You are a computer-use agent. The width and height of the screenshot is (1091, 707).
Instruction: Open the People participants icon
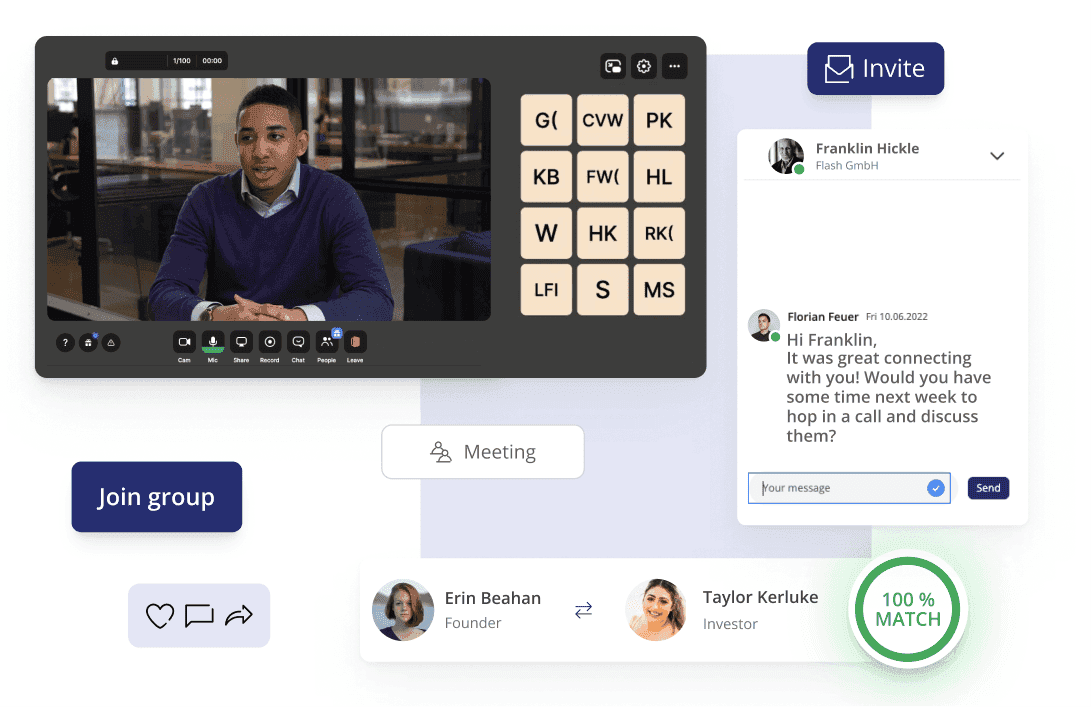tap(327, 342)
